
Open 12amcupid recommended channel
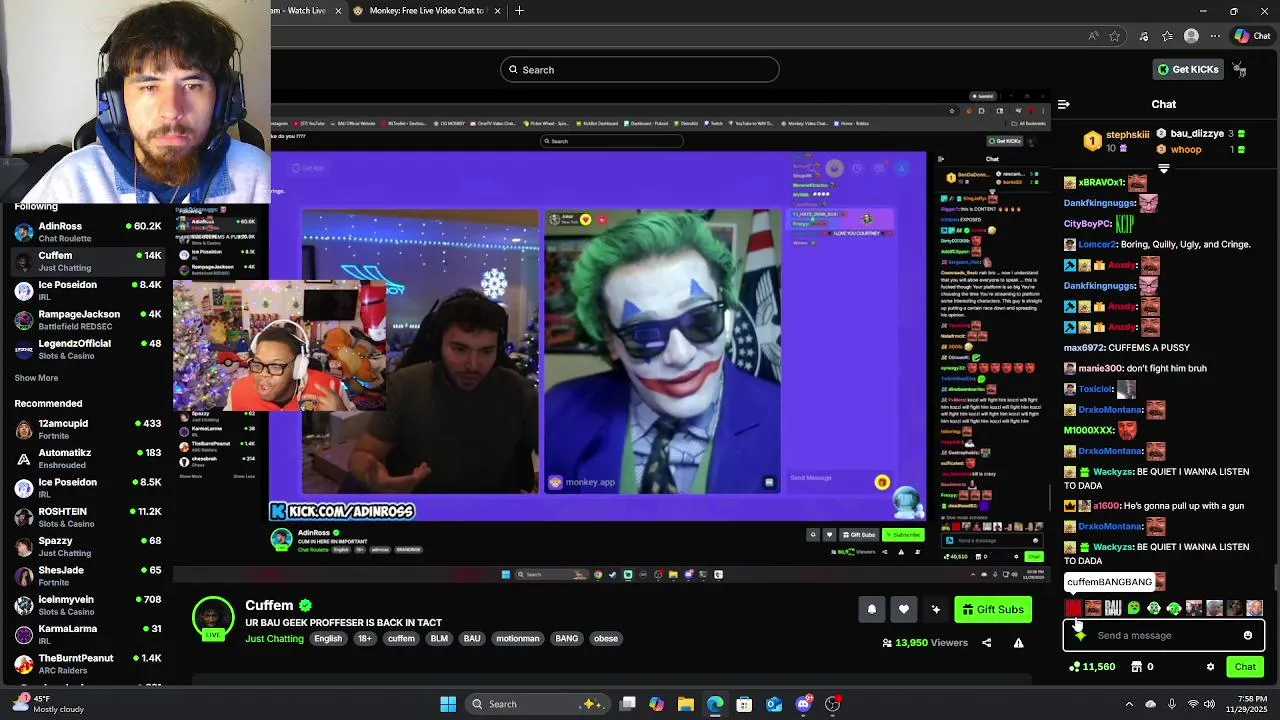click(x=88, y=429)
